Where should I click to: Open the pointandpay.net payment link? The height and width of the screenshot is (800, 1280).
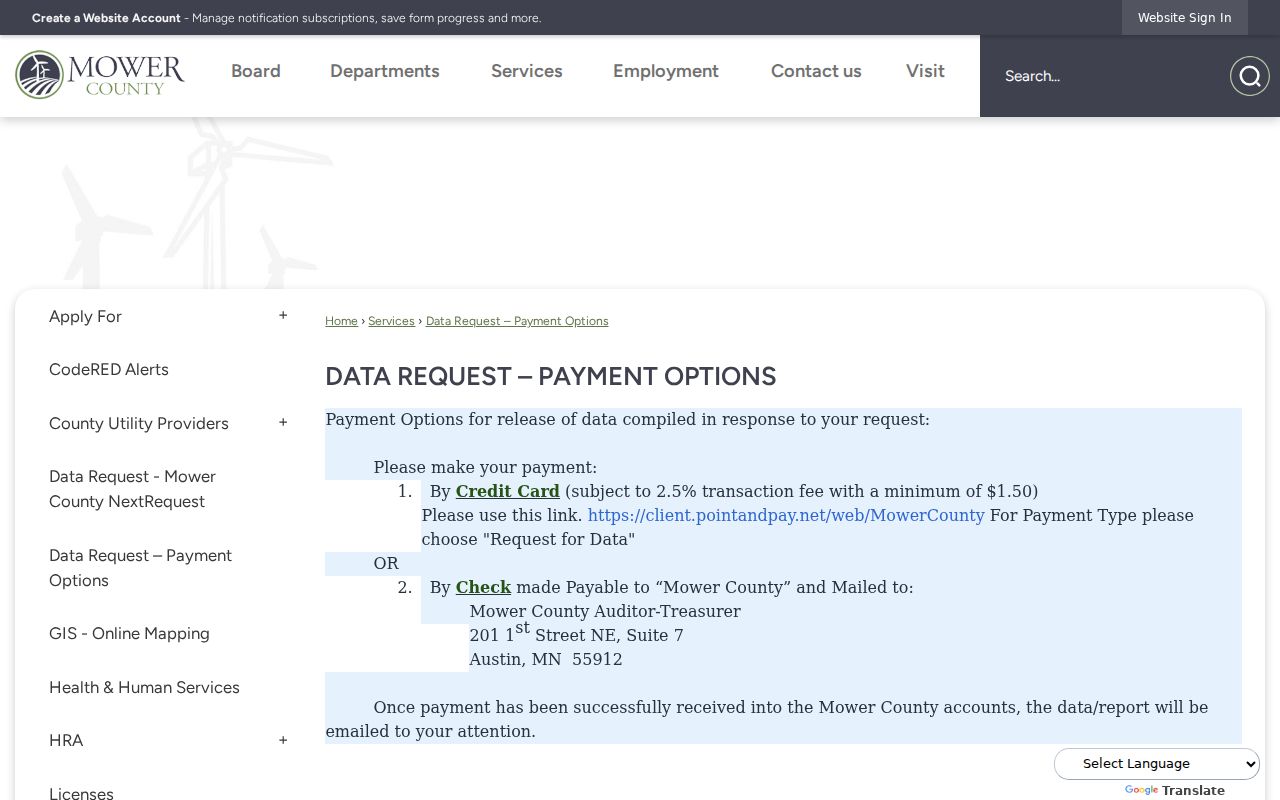(x=786, y=515)
